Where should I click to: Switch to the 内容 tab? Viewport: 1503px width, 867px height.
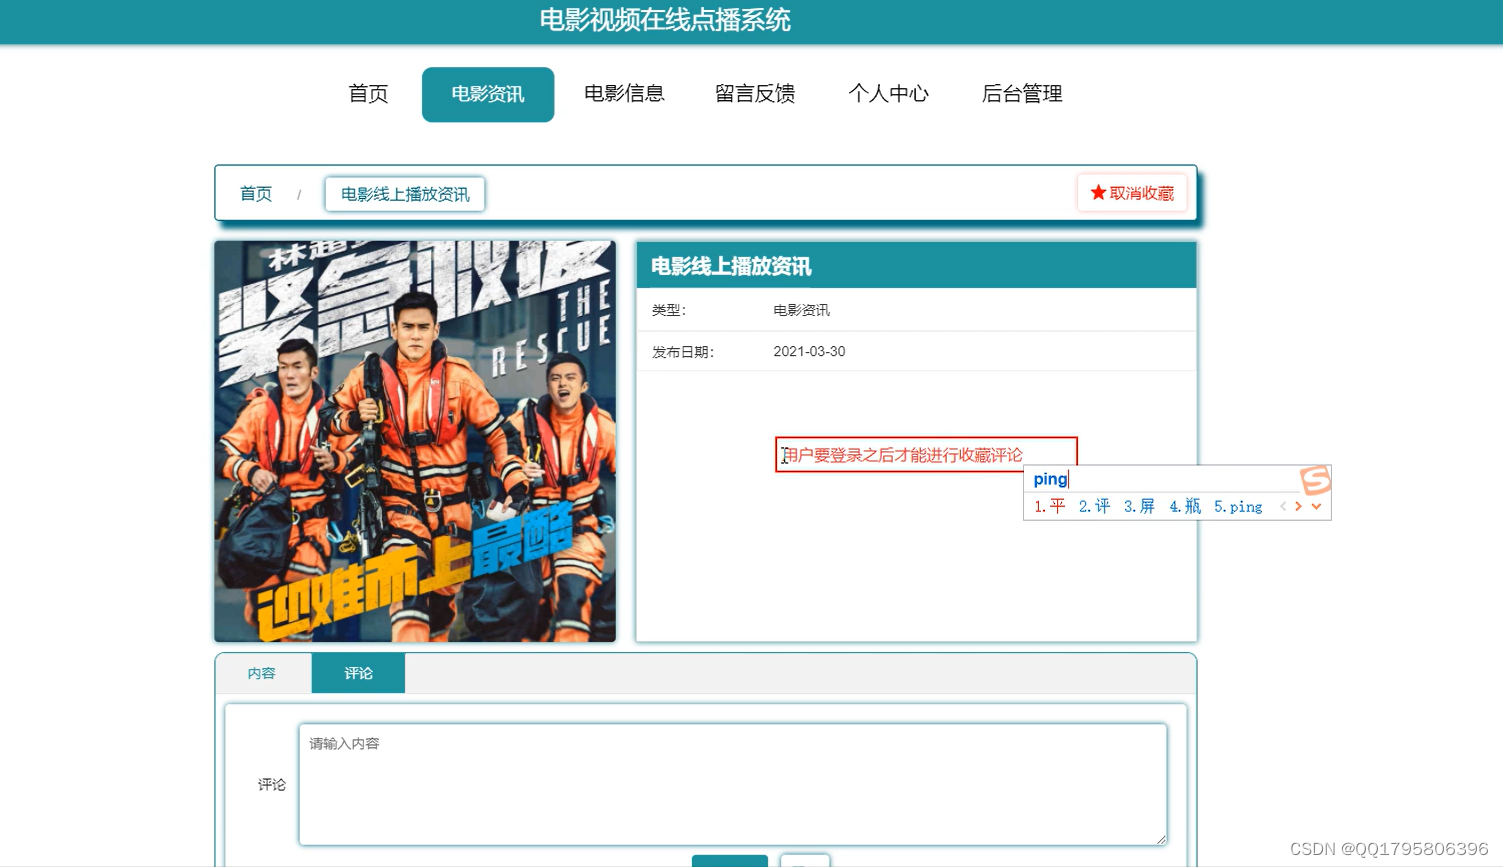262,673
